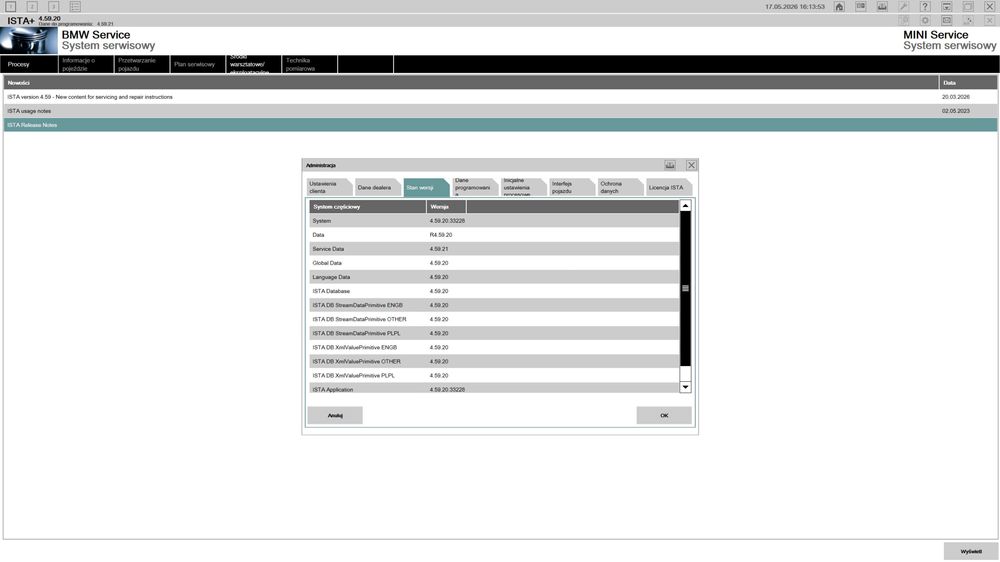
Task: Click the 20.03.2026 date cell
Action: pyautogui.click(x=955, y=97)
